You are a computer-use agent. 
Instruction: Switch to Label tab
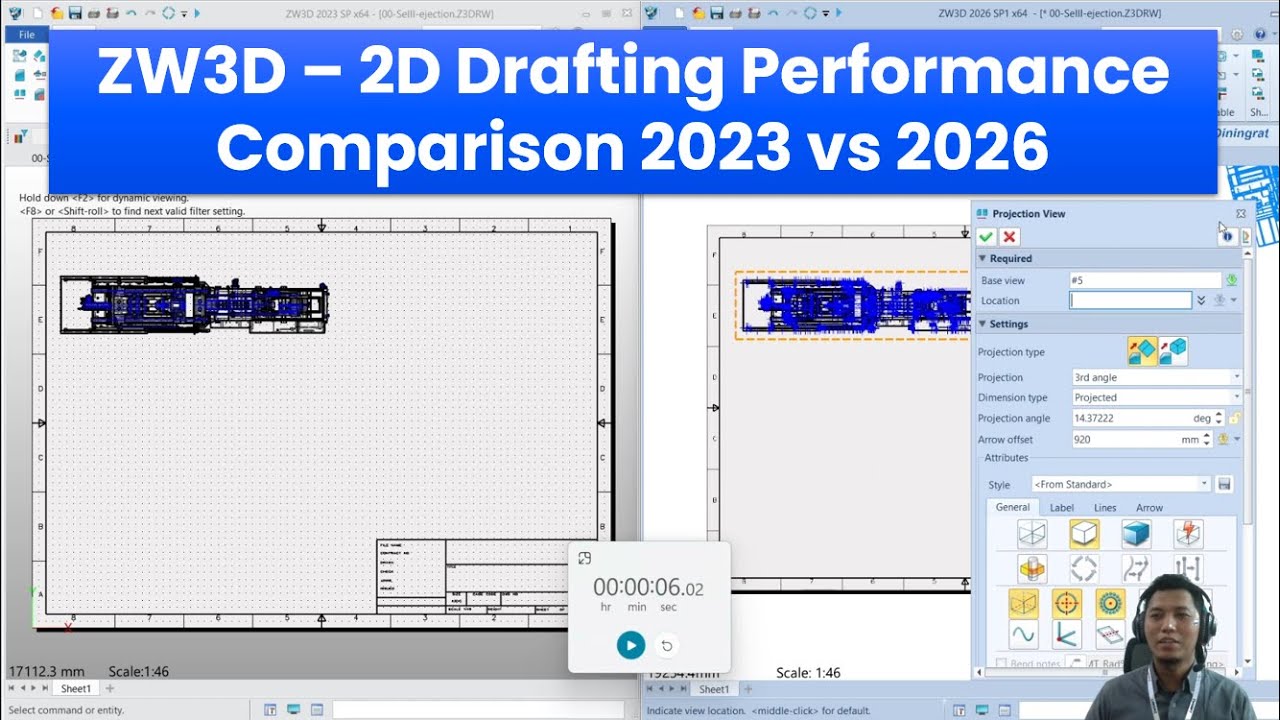pos(1061,508)
